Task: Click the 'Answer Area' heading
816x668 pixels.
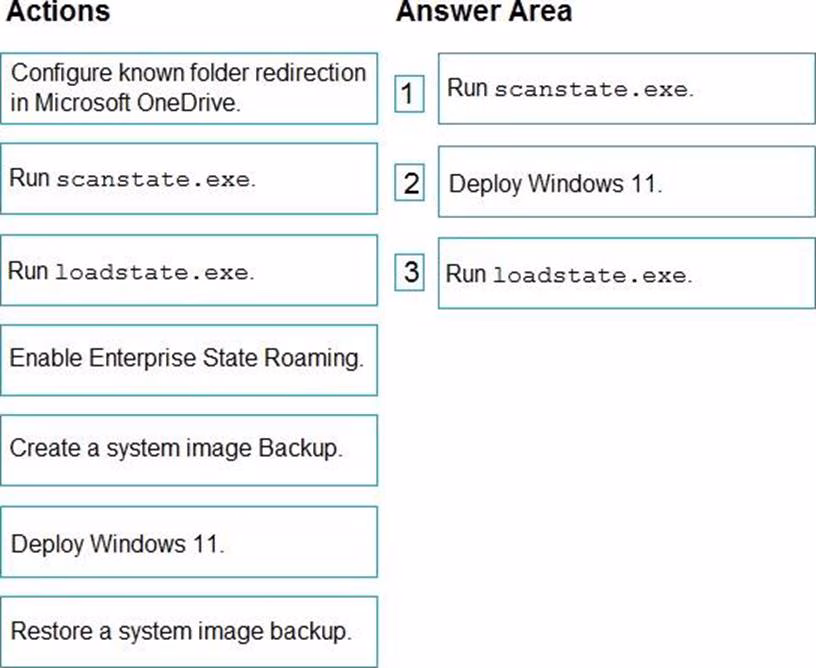Action: click(484, 12)
